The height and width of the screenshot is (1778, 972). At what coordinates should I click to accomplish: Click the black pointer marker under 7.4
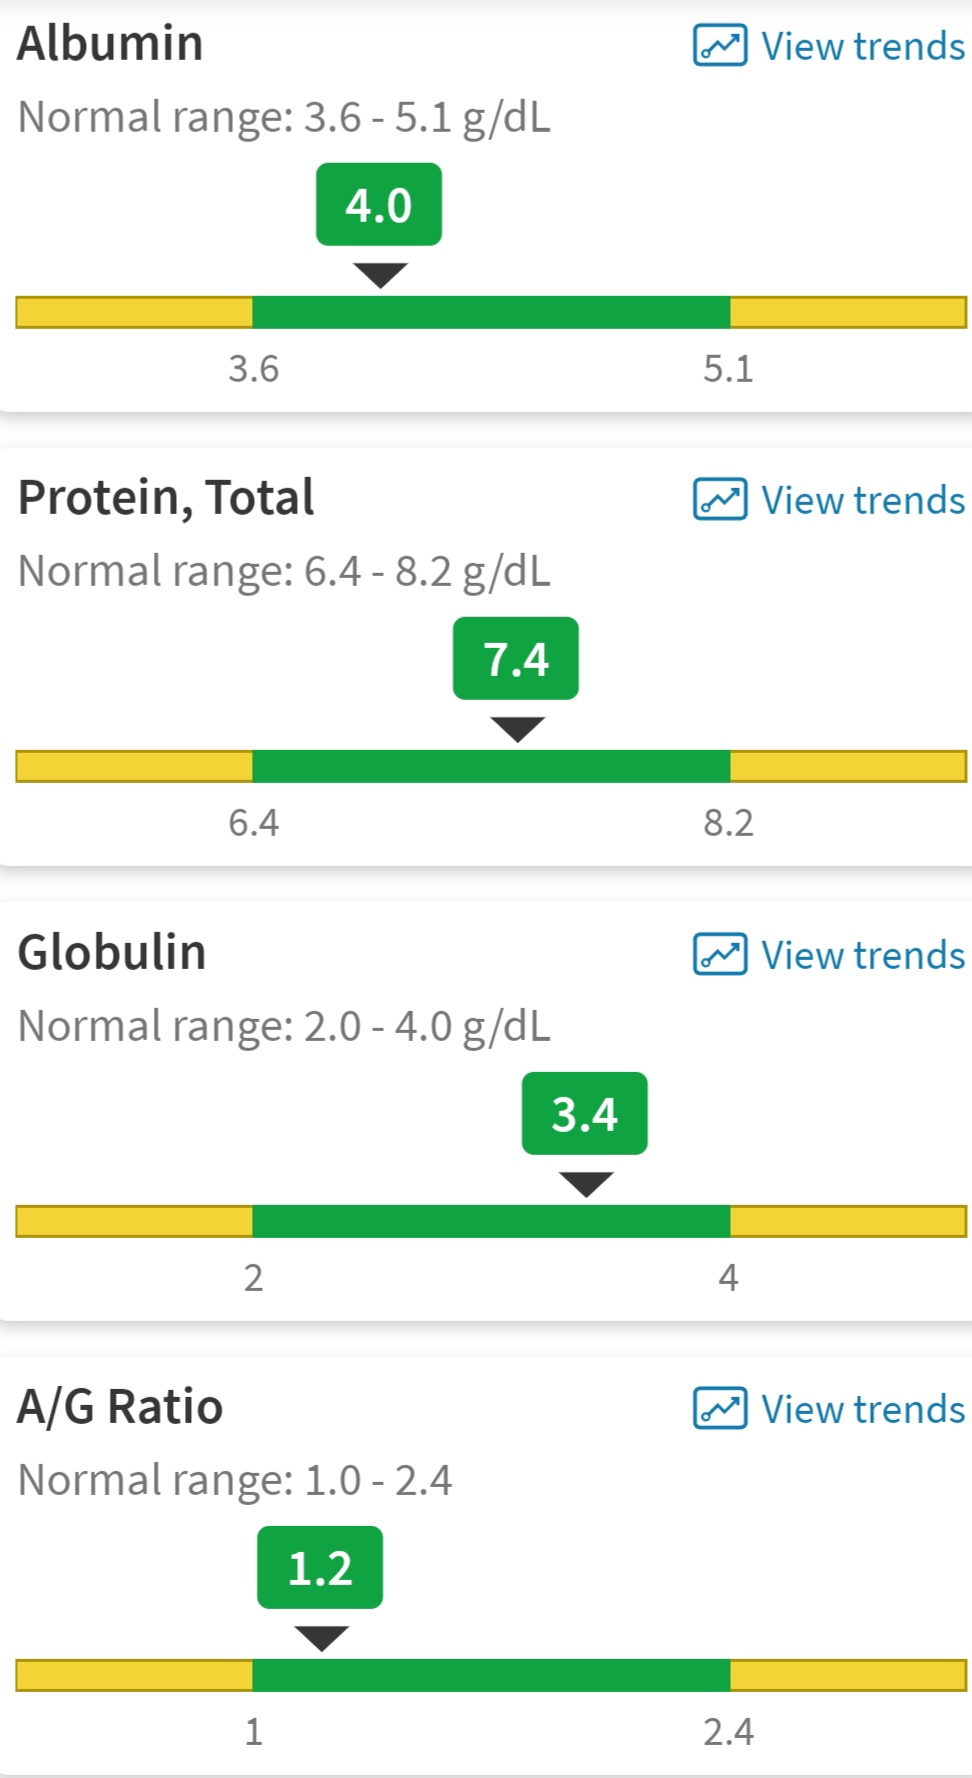click(x=517, y=729)
